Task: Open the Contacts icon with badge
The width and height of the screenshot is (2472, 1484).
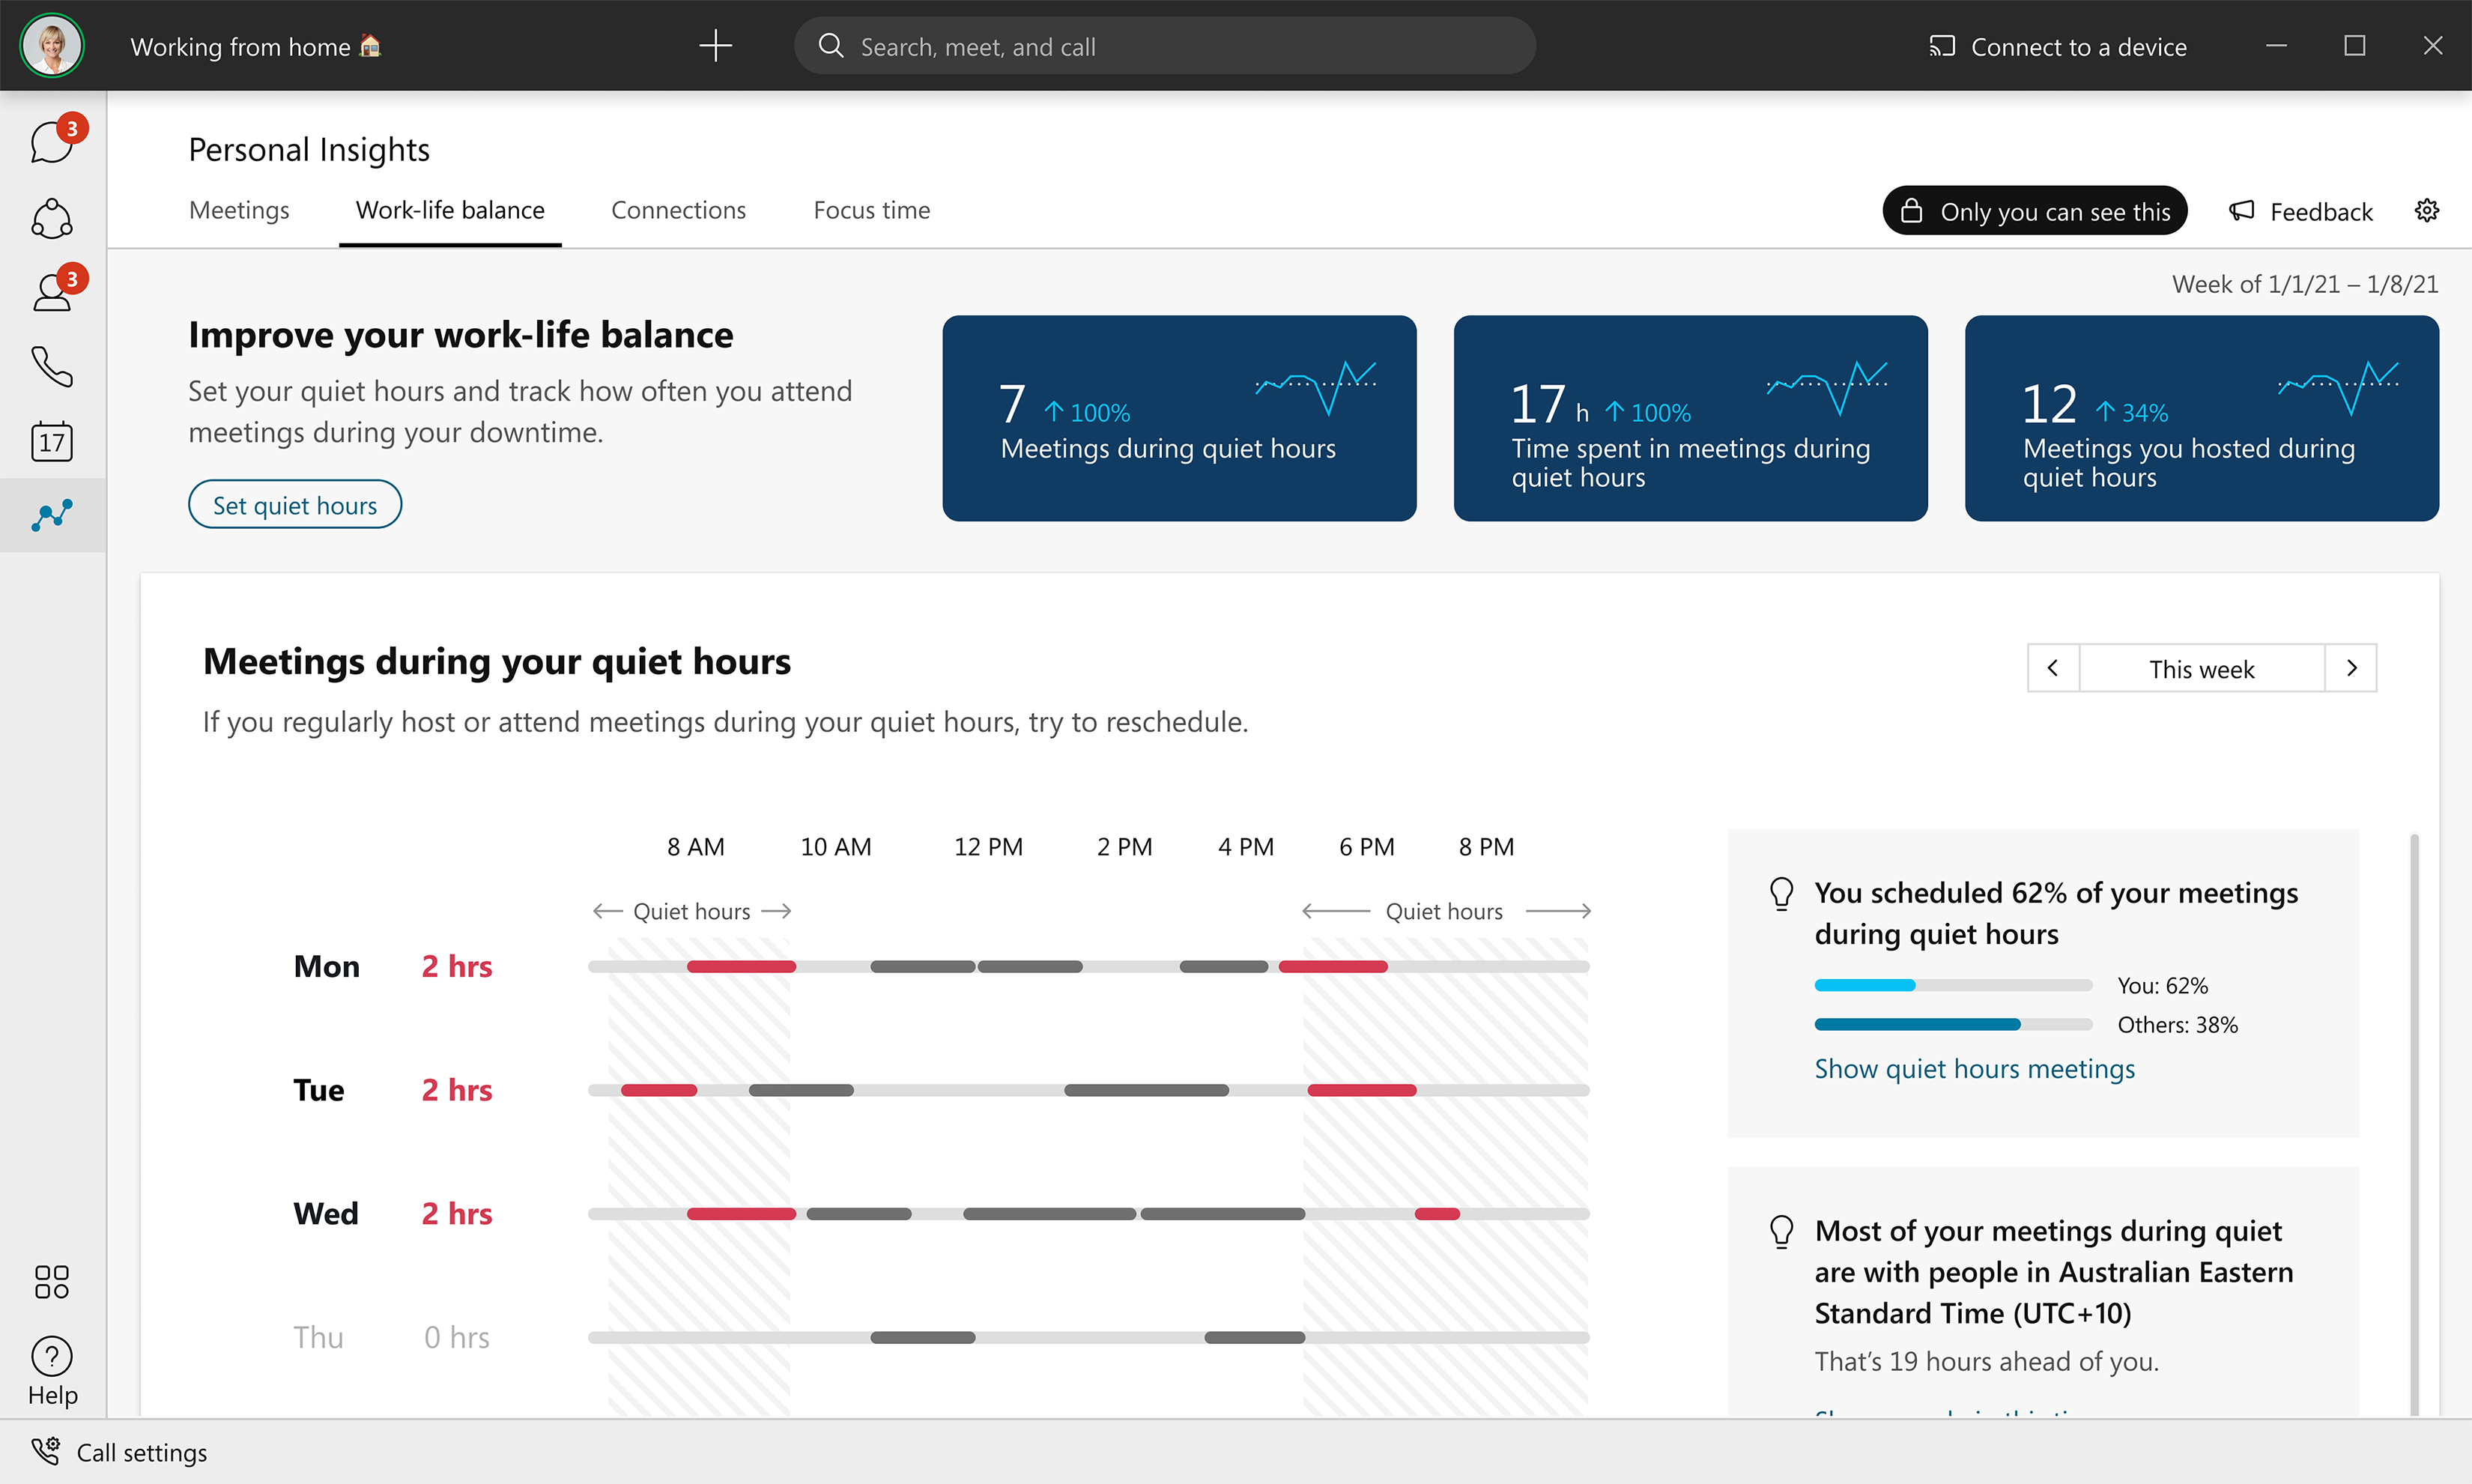Action: [52, 292]
